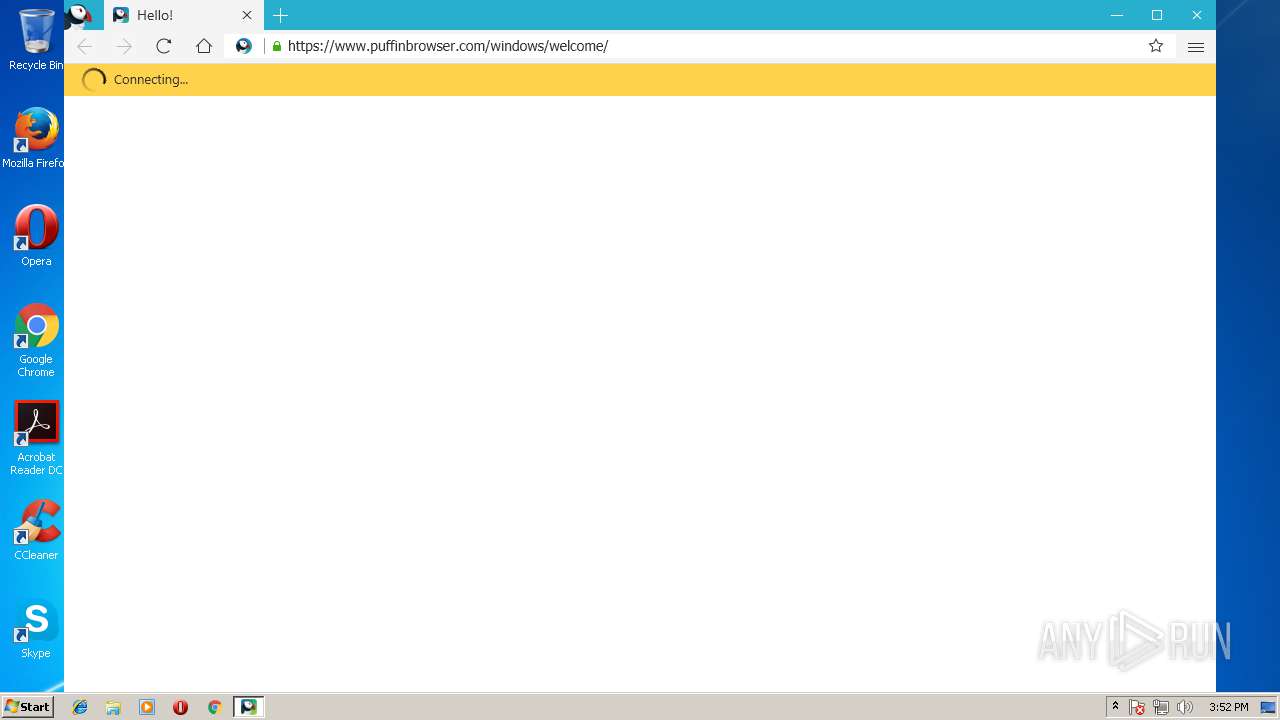Screen dimensions: 1280x720
Task: Open Chrome from the taskbar
Action: [x=214, y=707]
